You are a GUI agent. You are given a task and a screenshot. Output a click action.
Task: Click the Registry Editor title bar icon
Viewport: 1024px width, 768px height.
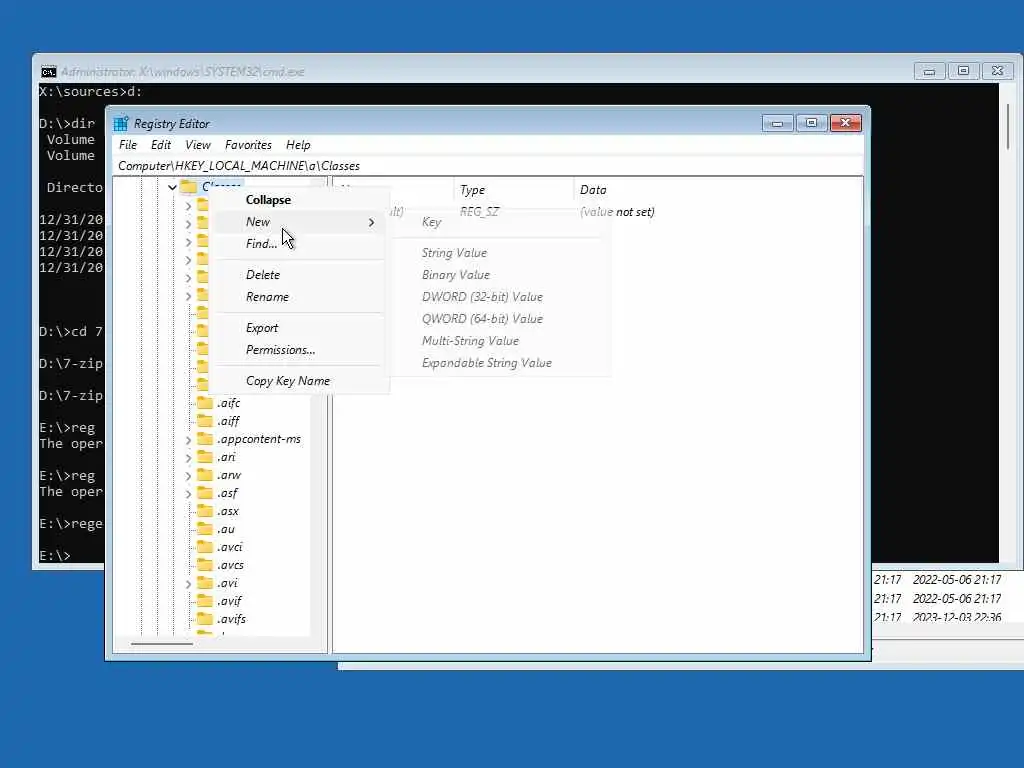point(121,123)
